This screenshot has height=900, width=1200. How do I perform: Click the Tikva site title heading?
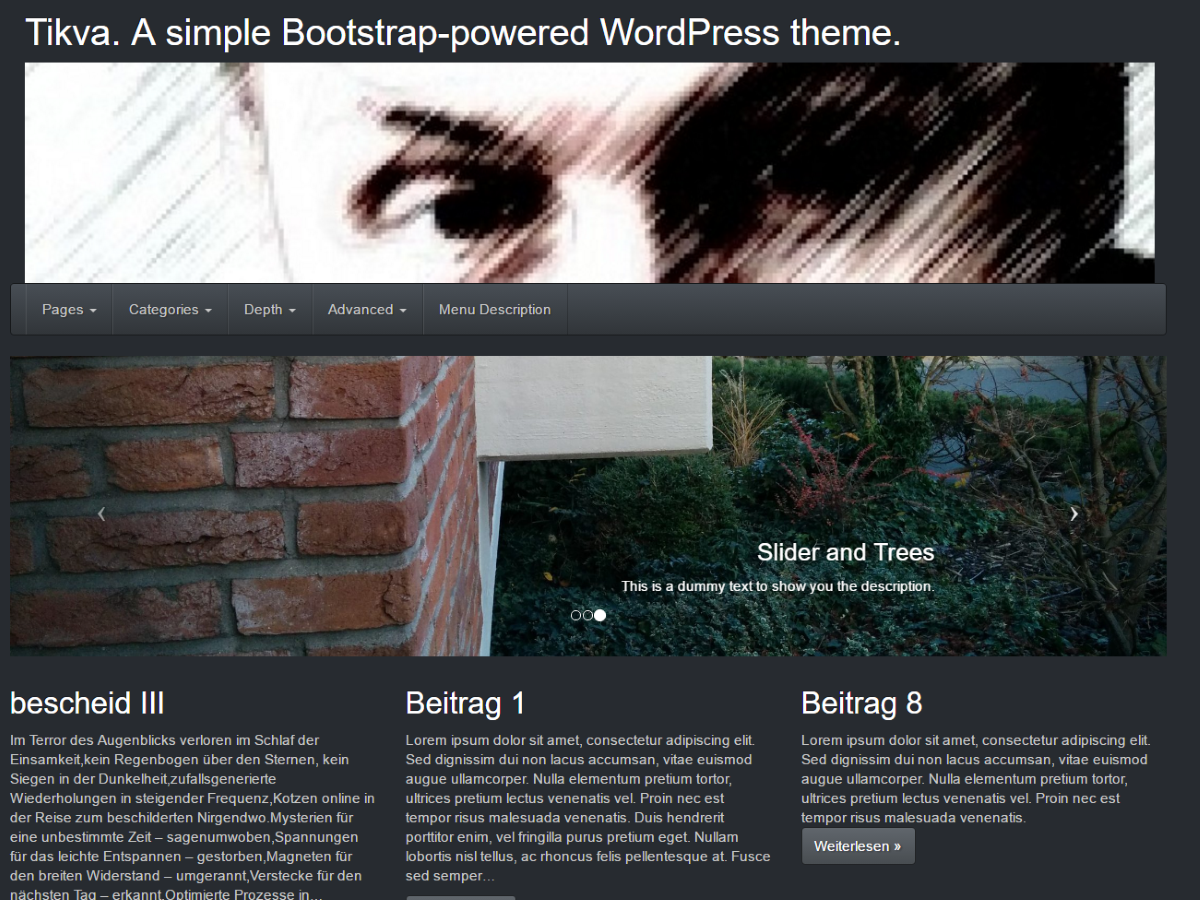pos(464,32)
